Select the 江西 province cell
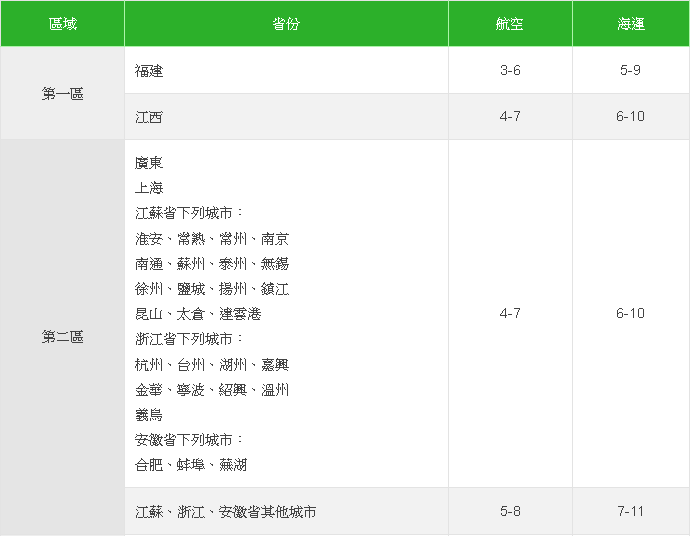 coord(150,117)
